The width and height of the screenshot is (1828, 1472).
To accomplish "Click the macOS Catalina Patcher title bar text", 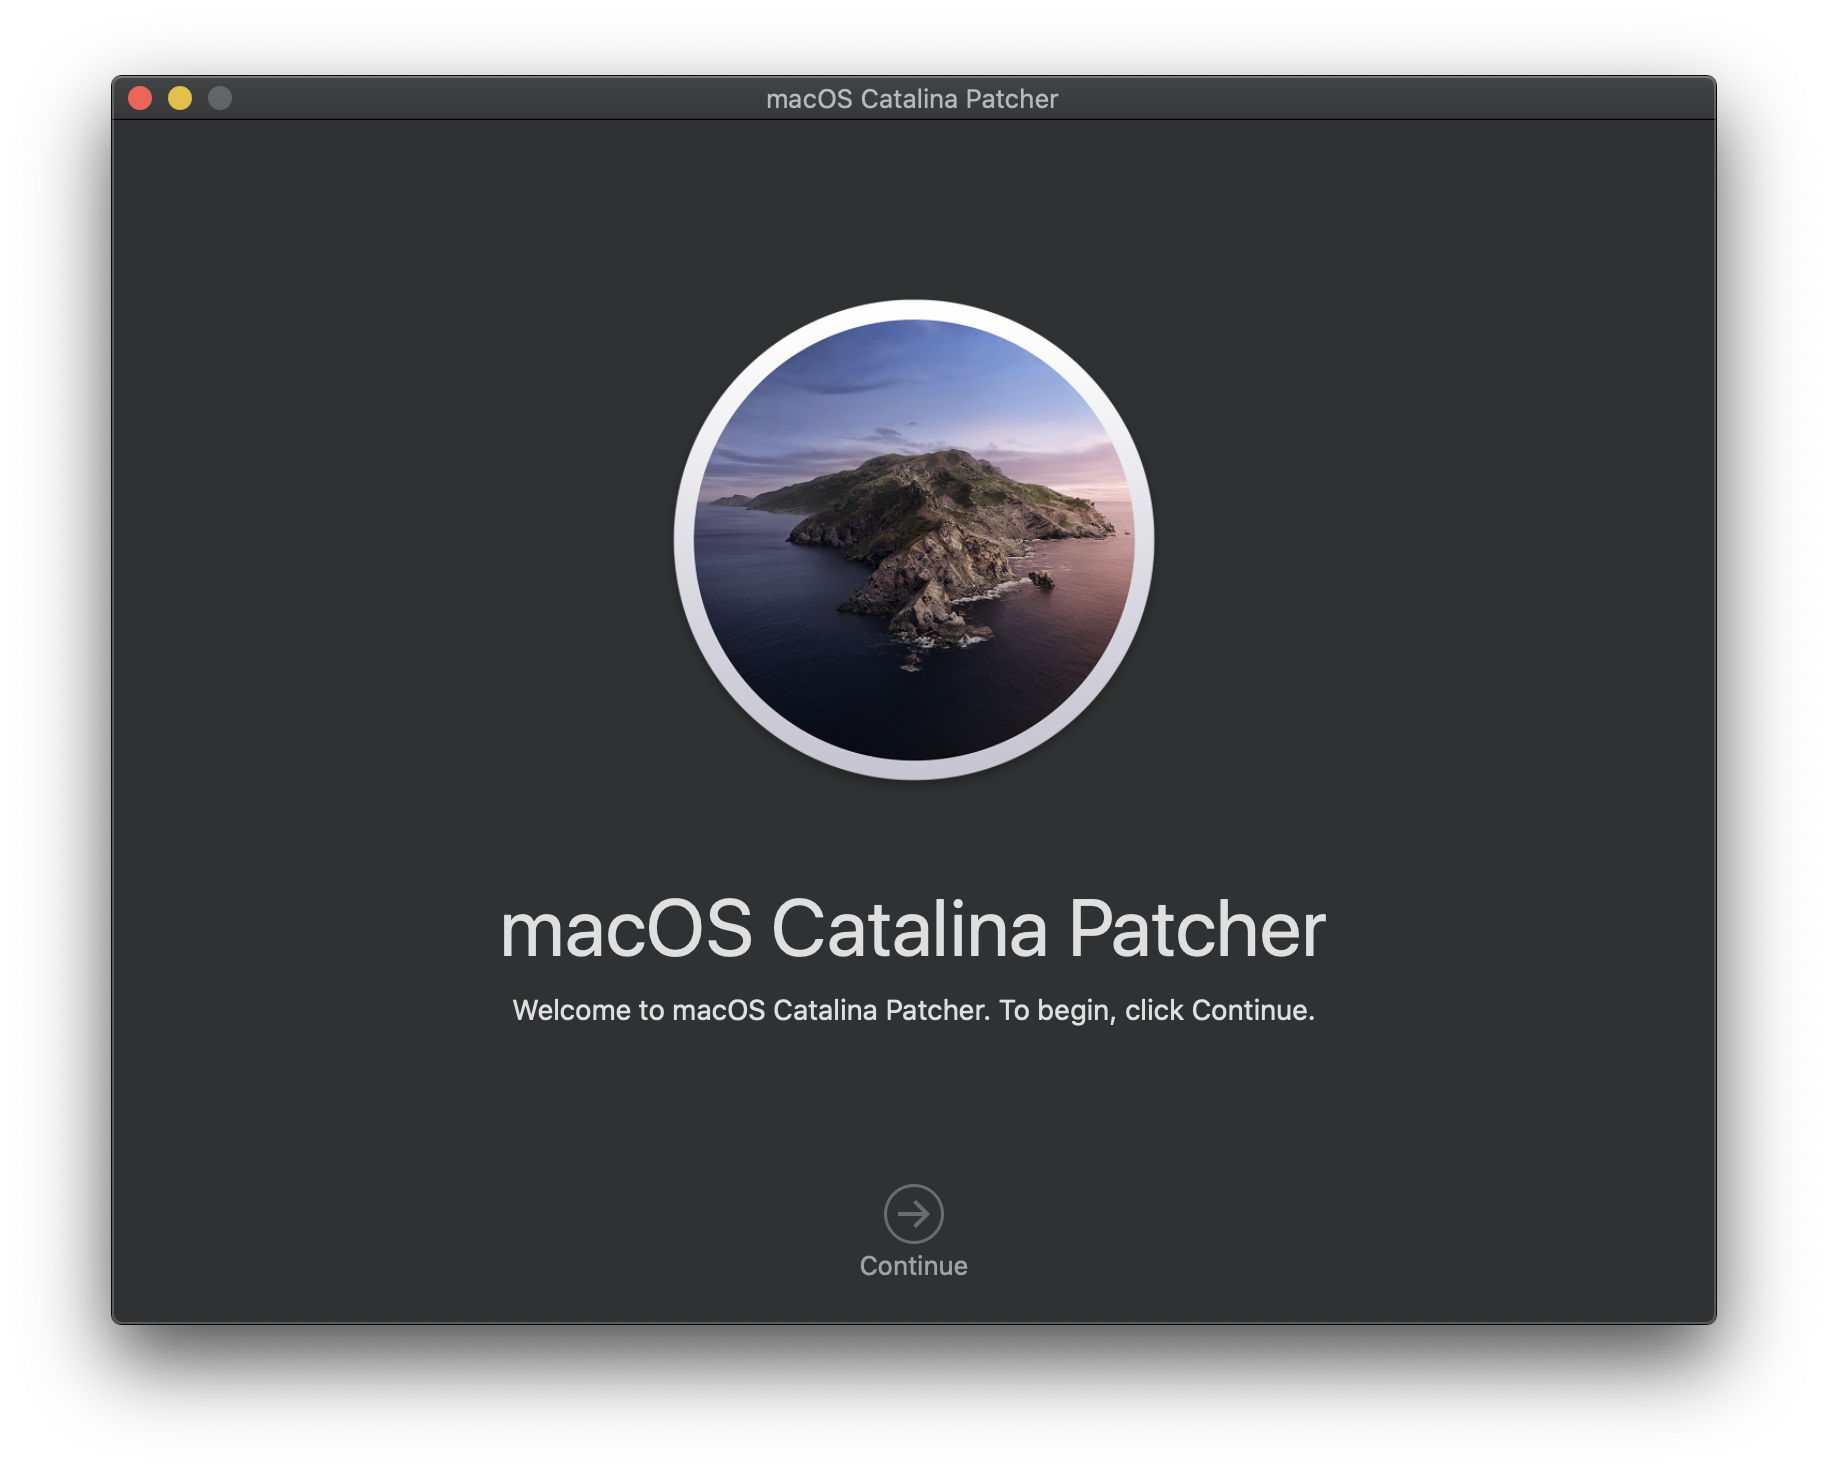I will [912, 99].
